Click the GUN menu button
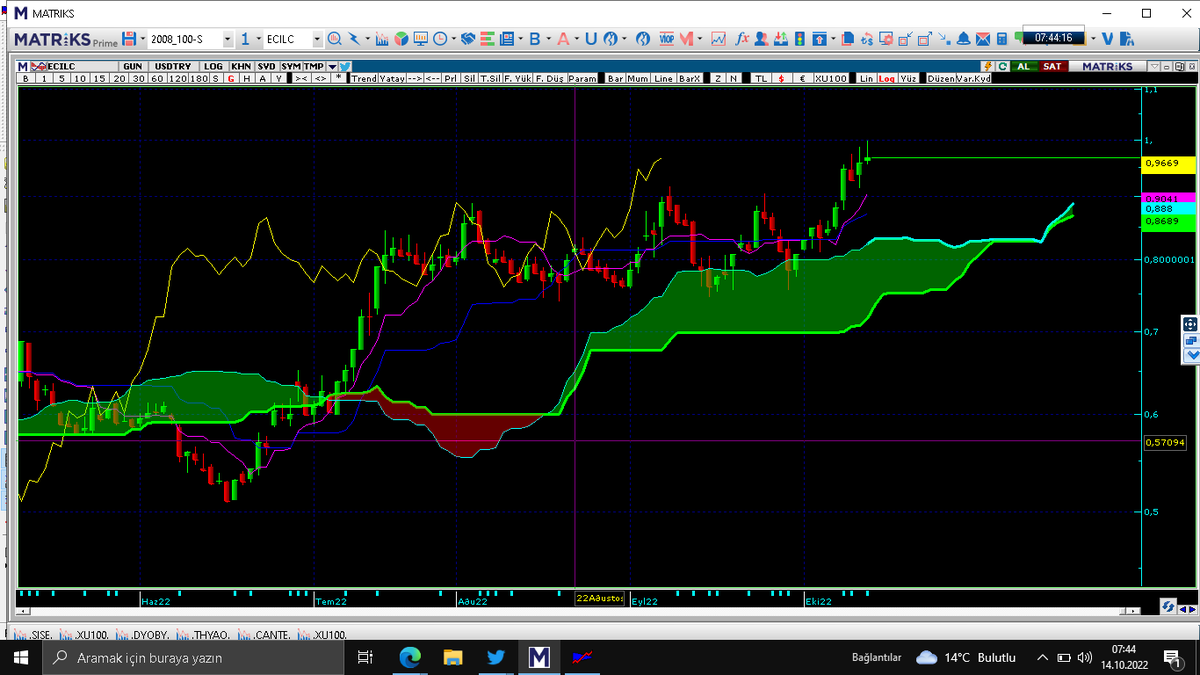Viewport: 1200px width, 675px height. point(132,66)
